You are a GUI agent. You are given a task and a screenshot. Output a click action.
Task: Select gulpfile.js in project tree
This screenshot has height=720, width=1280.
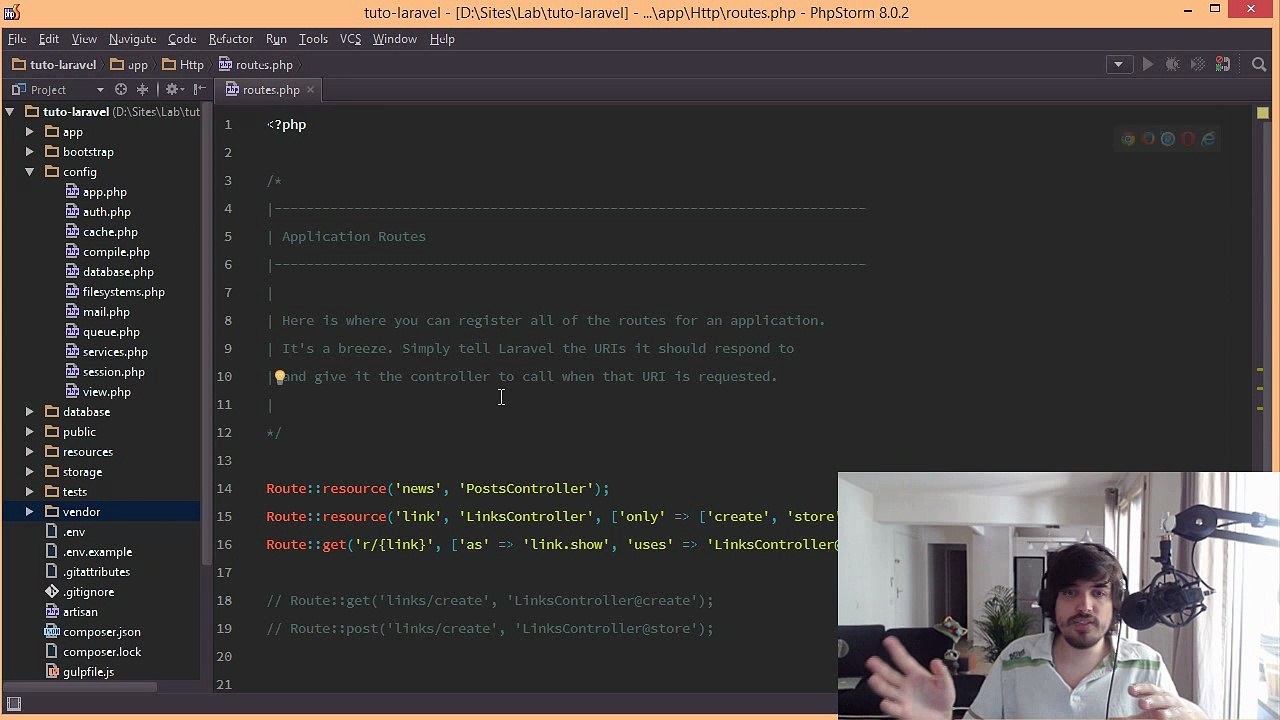(80, 672)
